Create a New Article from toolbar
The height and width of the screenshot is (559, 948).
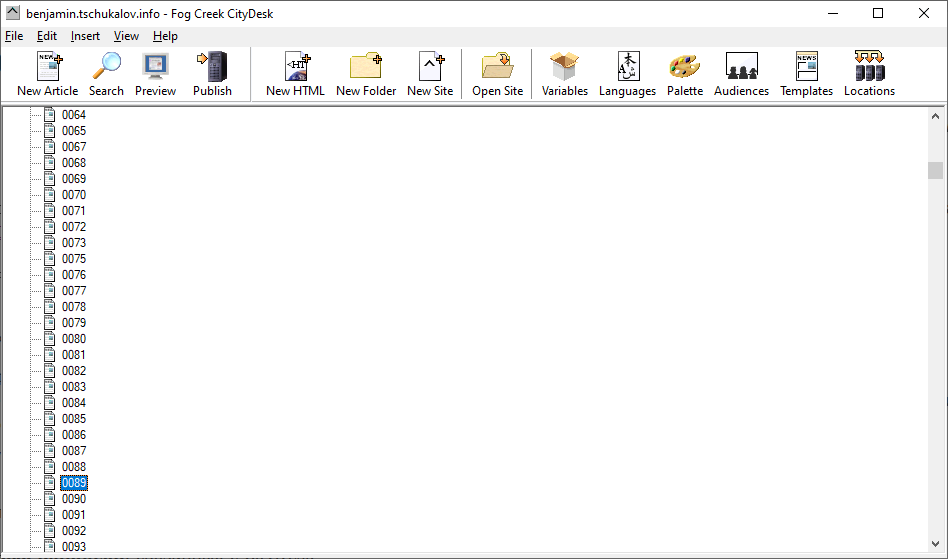(x=47, y=74)
